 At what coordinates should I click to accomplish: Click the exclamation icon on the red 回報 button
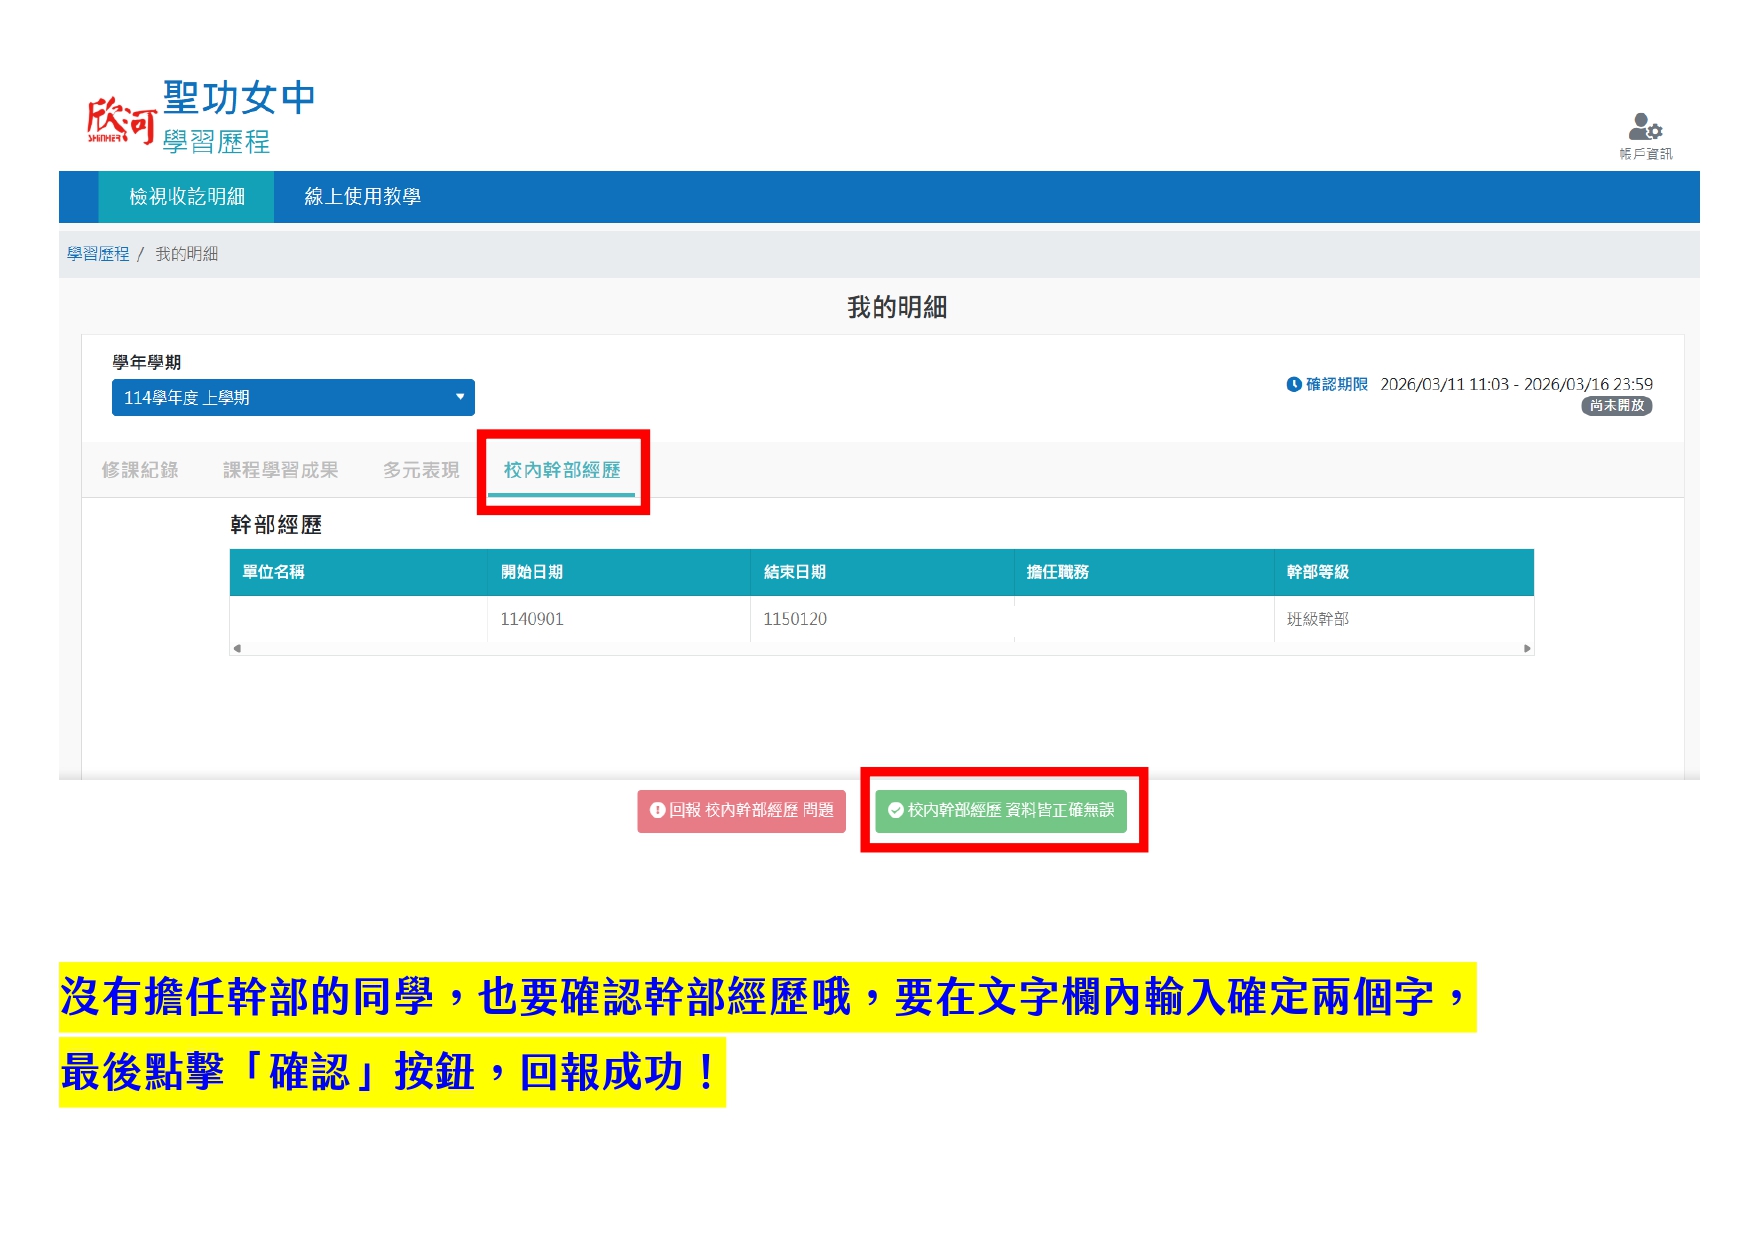657,810
